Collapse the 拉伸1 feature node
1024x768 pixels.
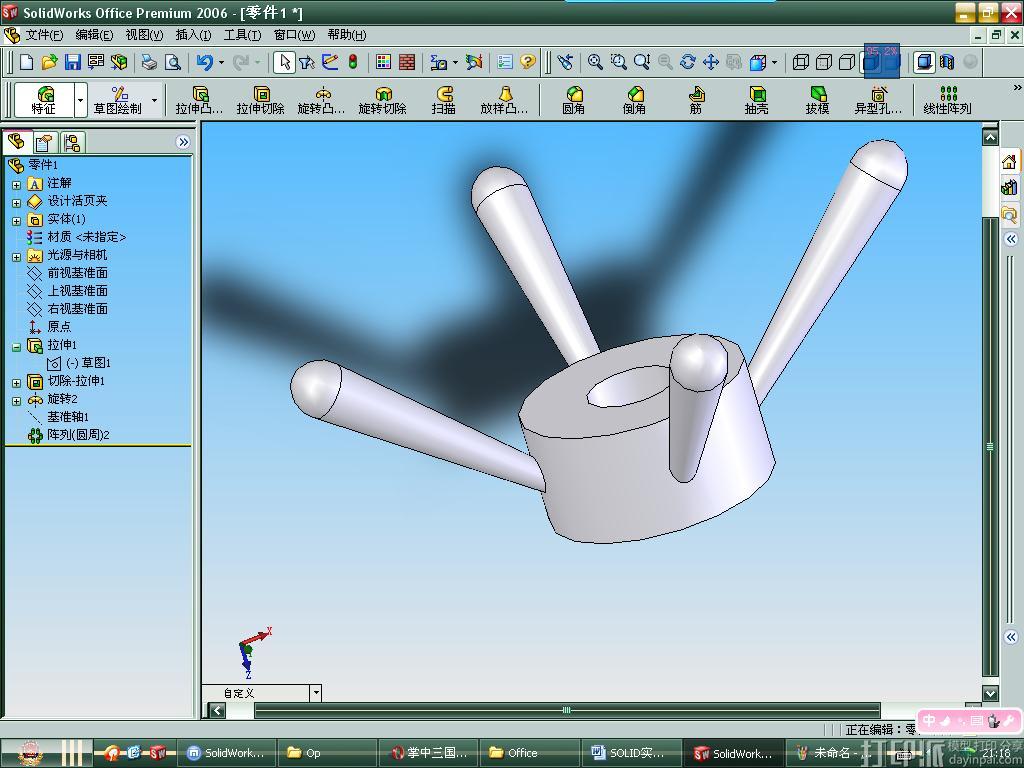click(x=16, y=345)
